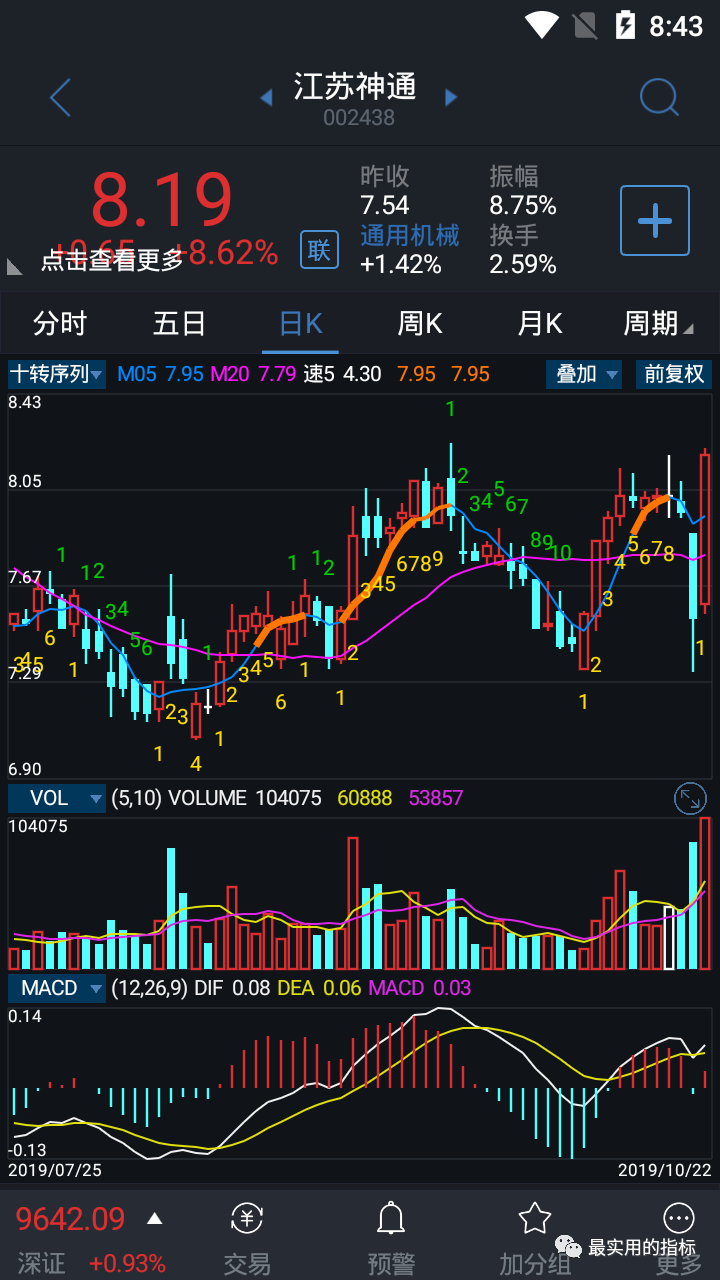
Task: Open the MACD indicator dropdown
Action: pos(57,988)
